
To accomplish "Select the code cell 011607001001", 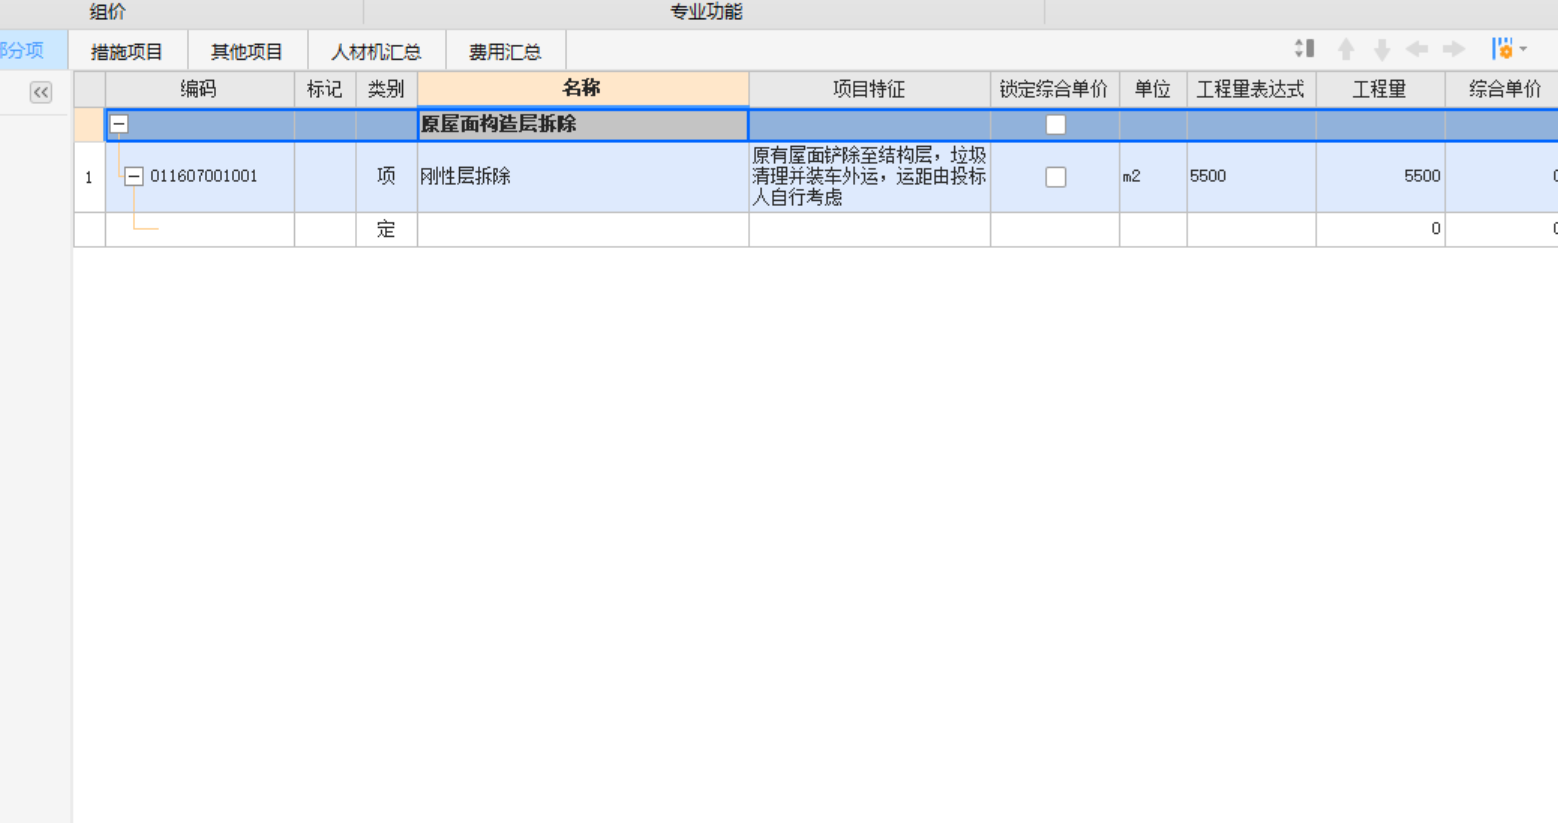I will 199,176.
